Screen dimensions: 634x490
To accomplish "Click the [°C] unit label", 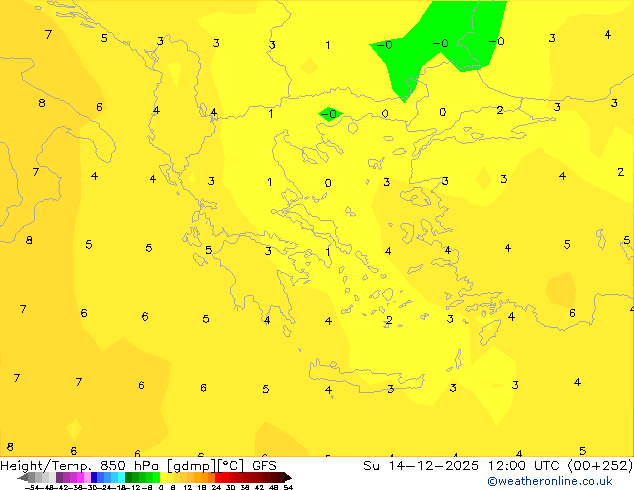I will tap(231, 466).
